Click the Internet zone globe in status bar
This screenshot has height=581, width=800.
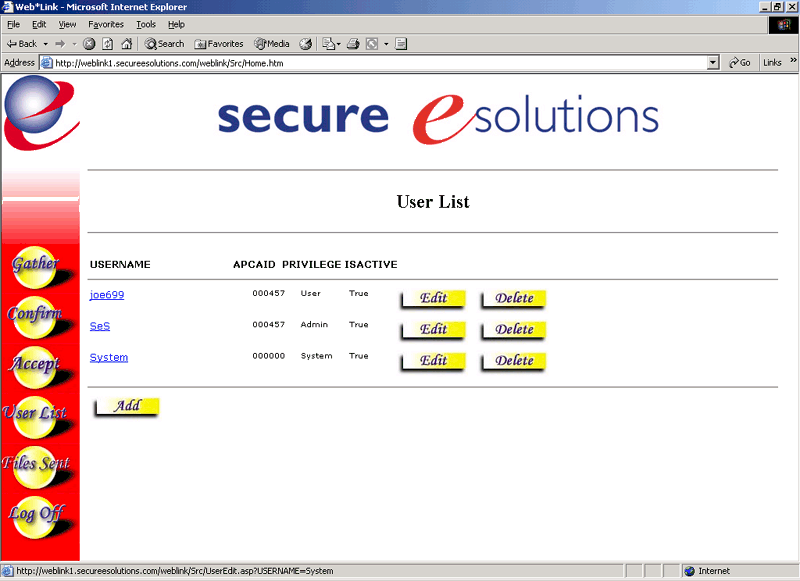pos(689,571)
